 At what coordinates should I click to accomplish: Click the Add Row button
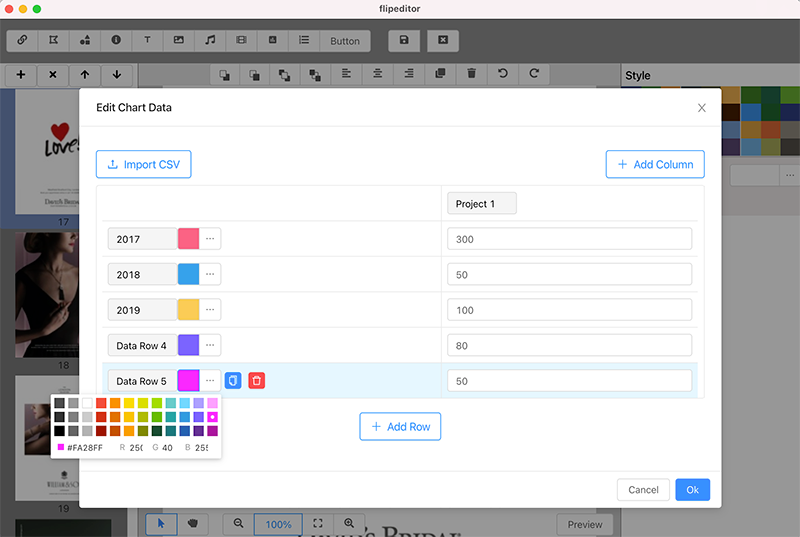pos(400,426)
